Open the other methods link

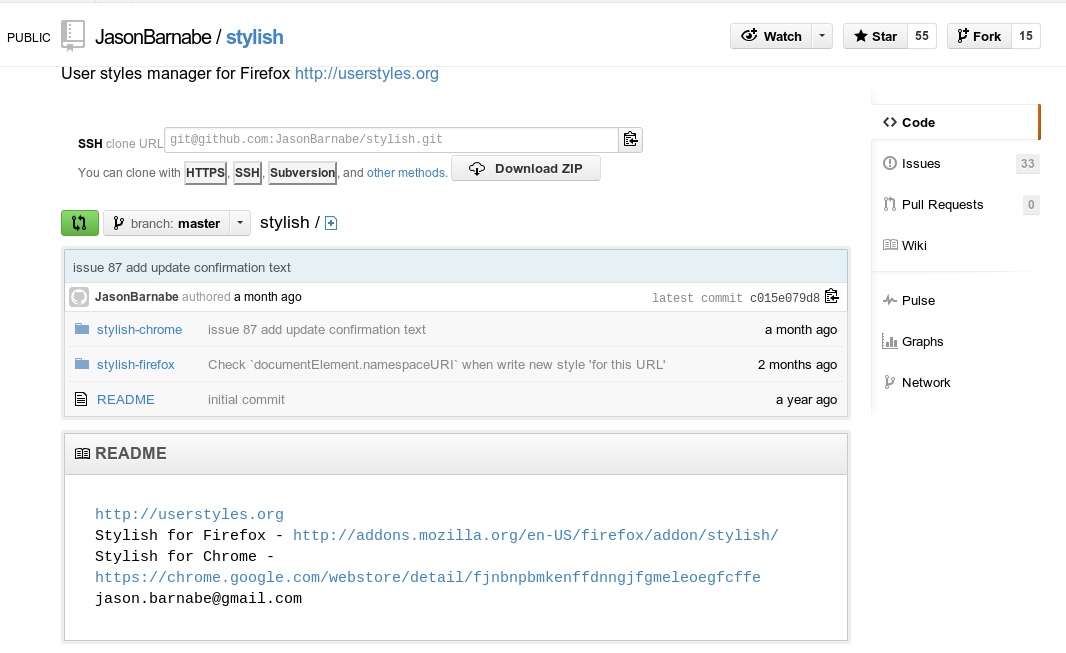[407, 173]
